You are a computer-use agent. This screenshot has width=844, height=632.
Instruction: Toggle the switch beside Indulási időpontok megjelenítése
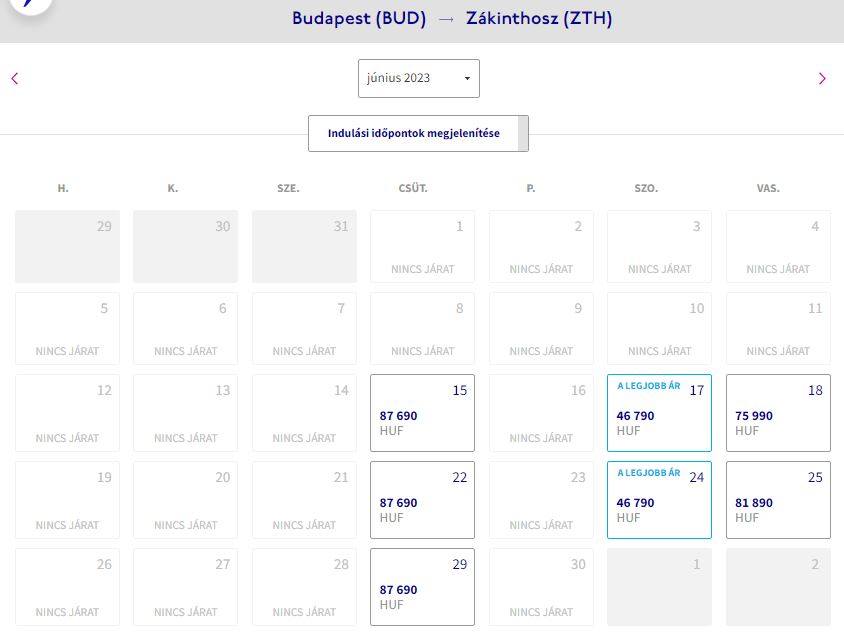click(523, 133)
